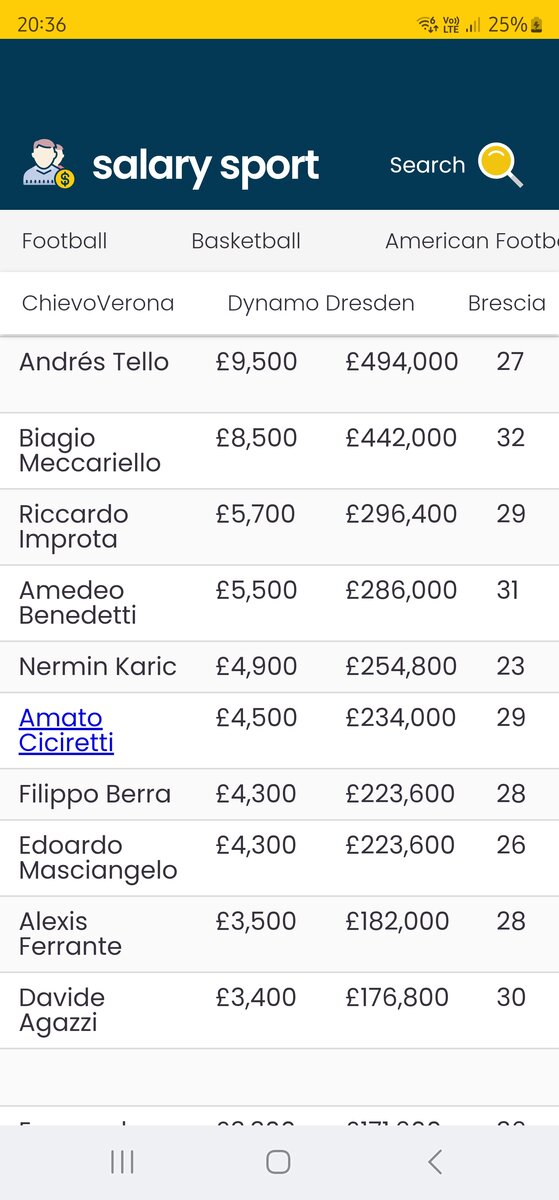Tap the Wi-Fi signal status icon
Screen dimensions: 559x1200
(427, 24)
